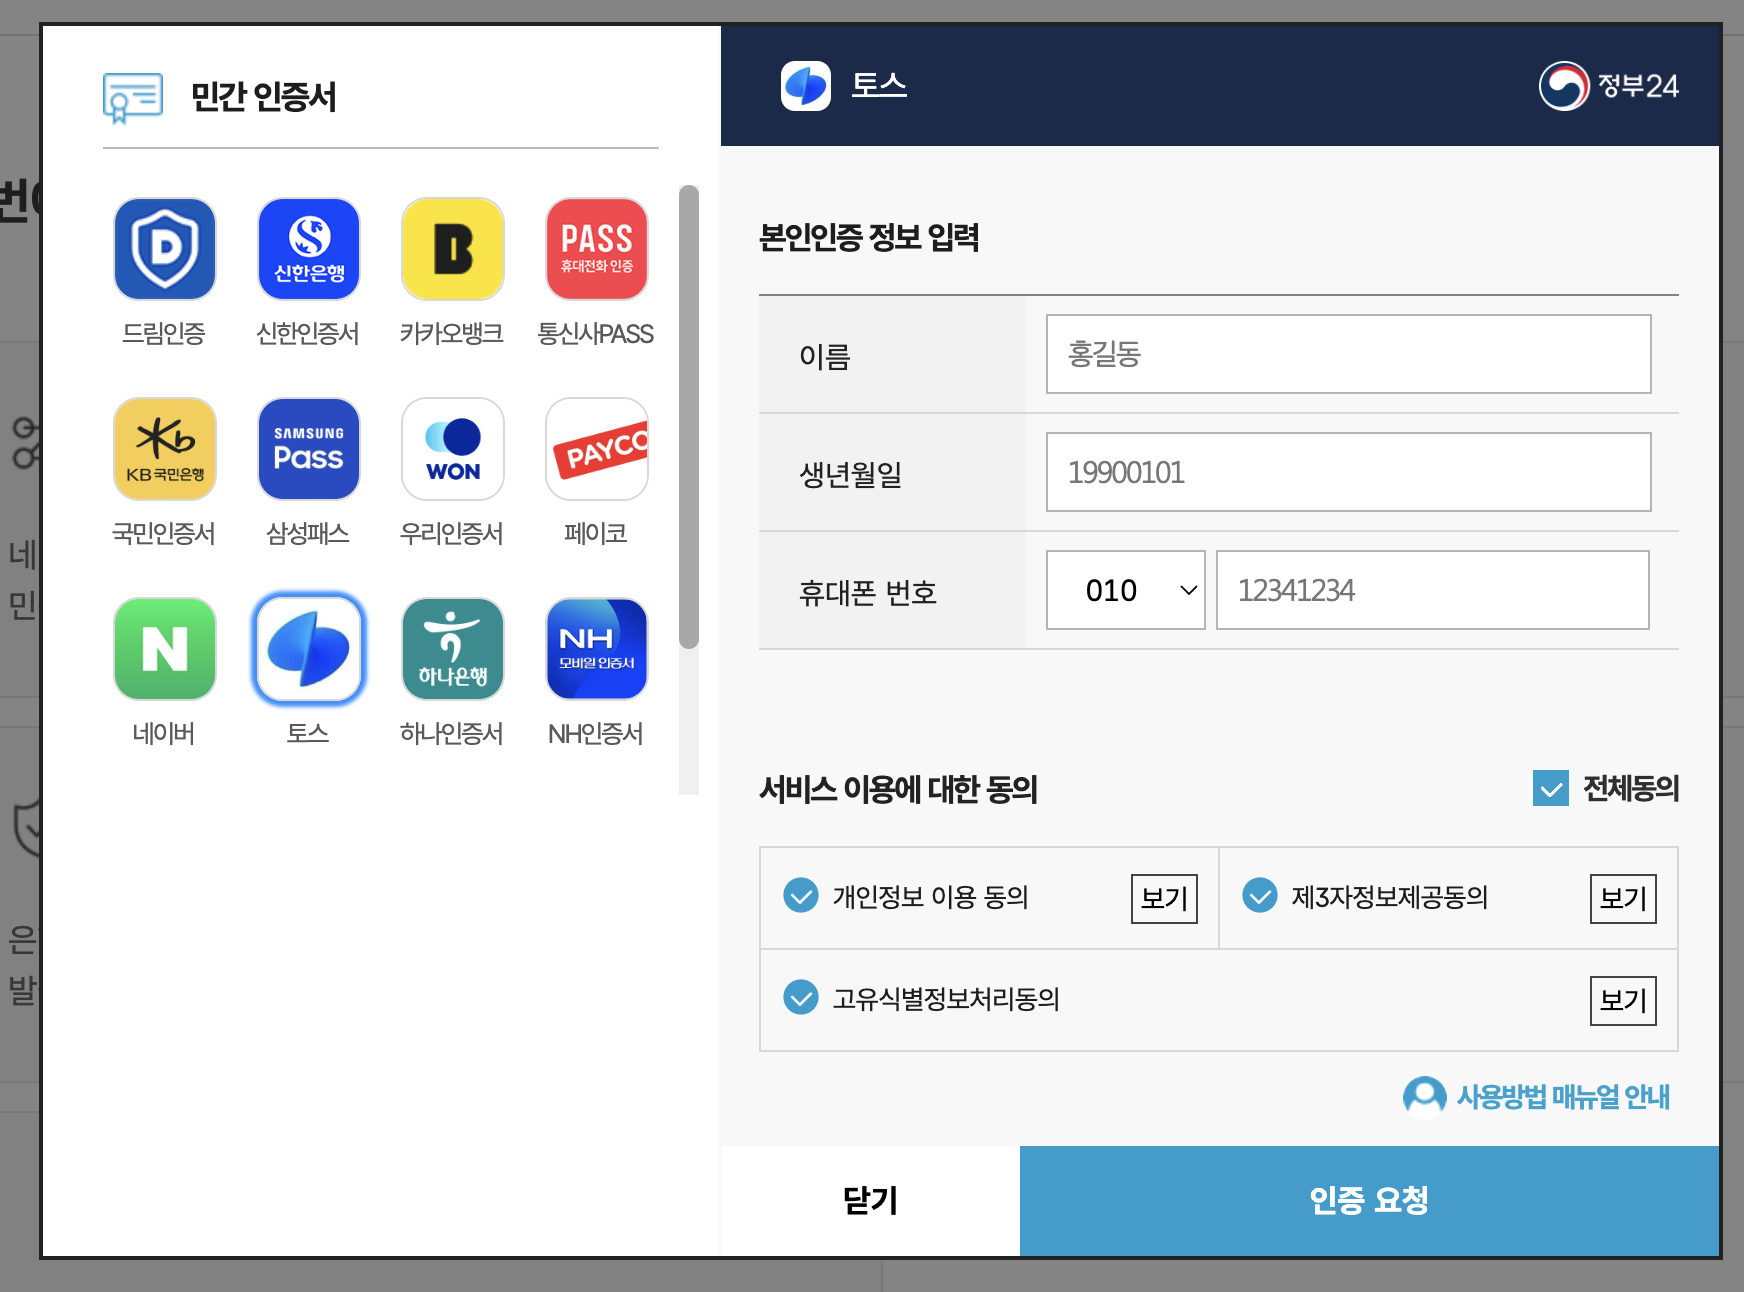Pick the 우리 WON certificate icon
Screen dimensions: 1744x1292
(x=453, y=449)
